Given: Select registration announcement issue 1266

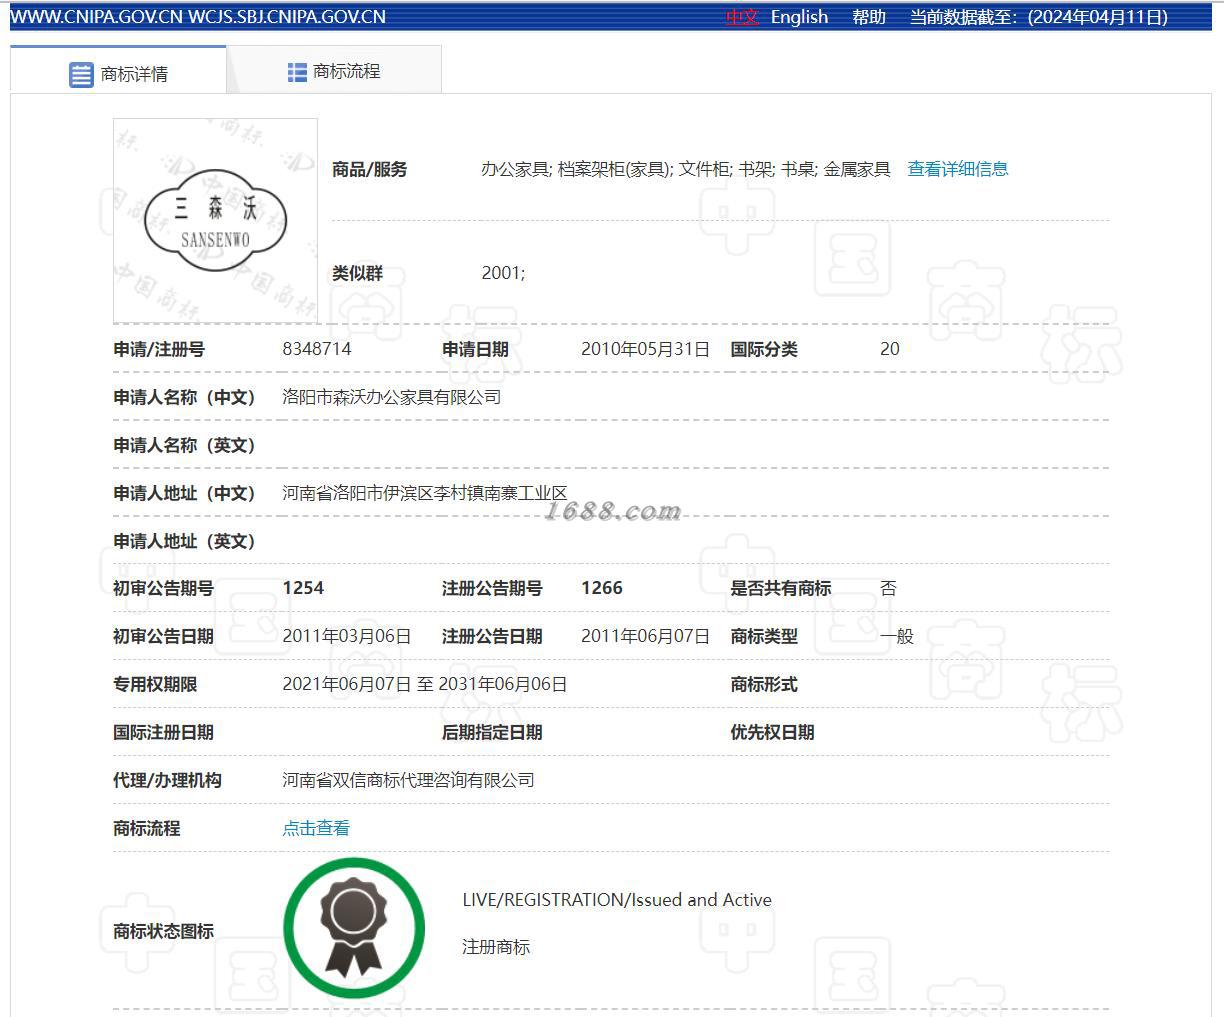Looking at the screenshot, I should coord(602,588).
